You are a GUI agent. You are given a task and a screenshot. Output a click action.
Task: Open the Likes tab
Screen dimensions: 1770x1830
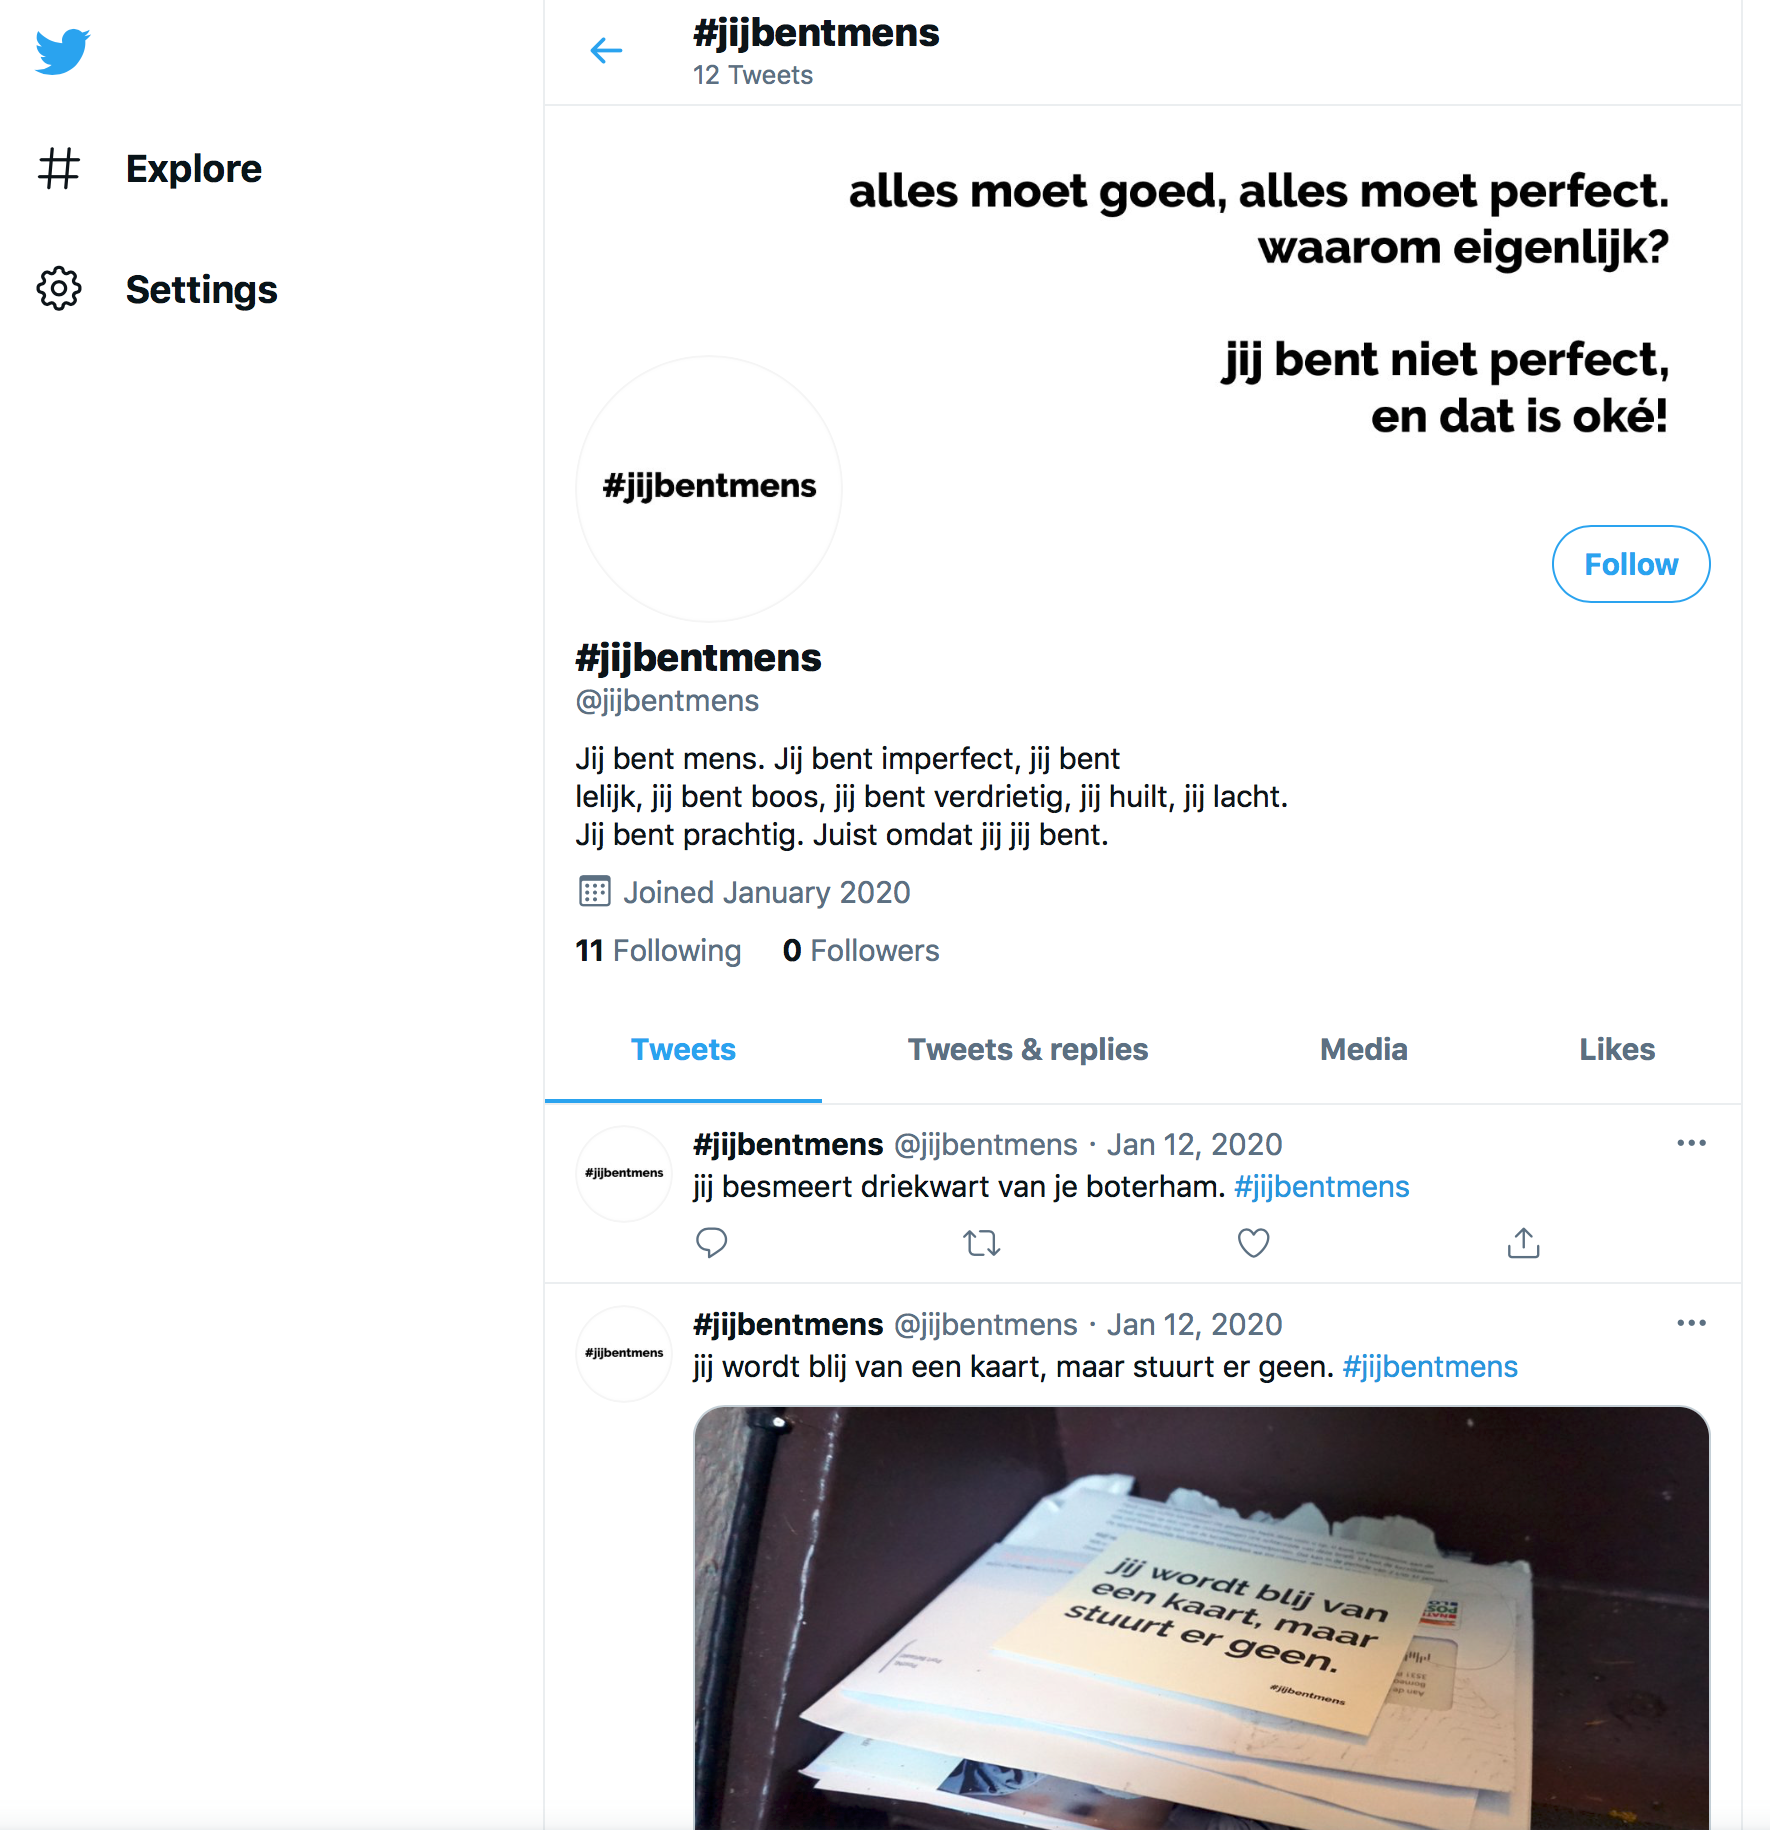click(1617, 1050)
